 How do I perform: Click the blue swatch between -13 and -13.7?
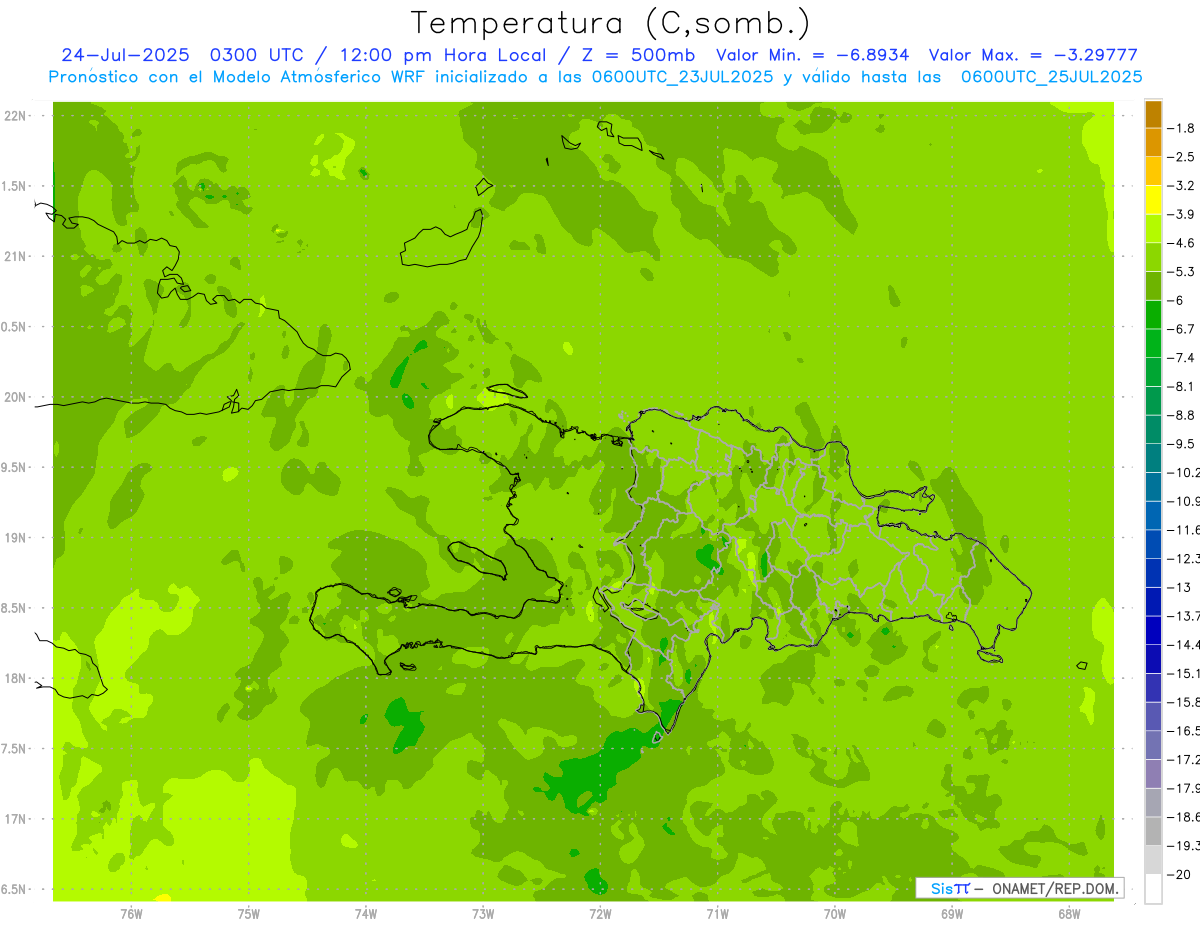(x=1153, y=601)
